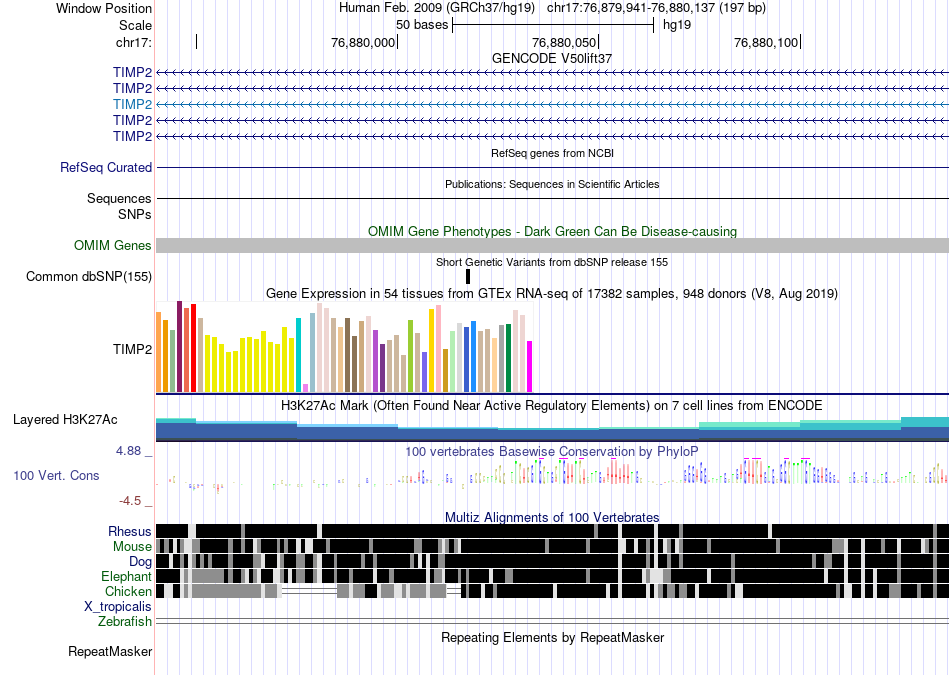Open the GTEx Gene Expression in 54 tissues title

click(x=552, y=293)
